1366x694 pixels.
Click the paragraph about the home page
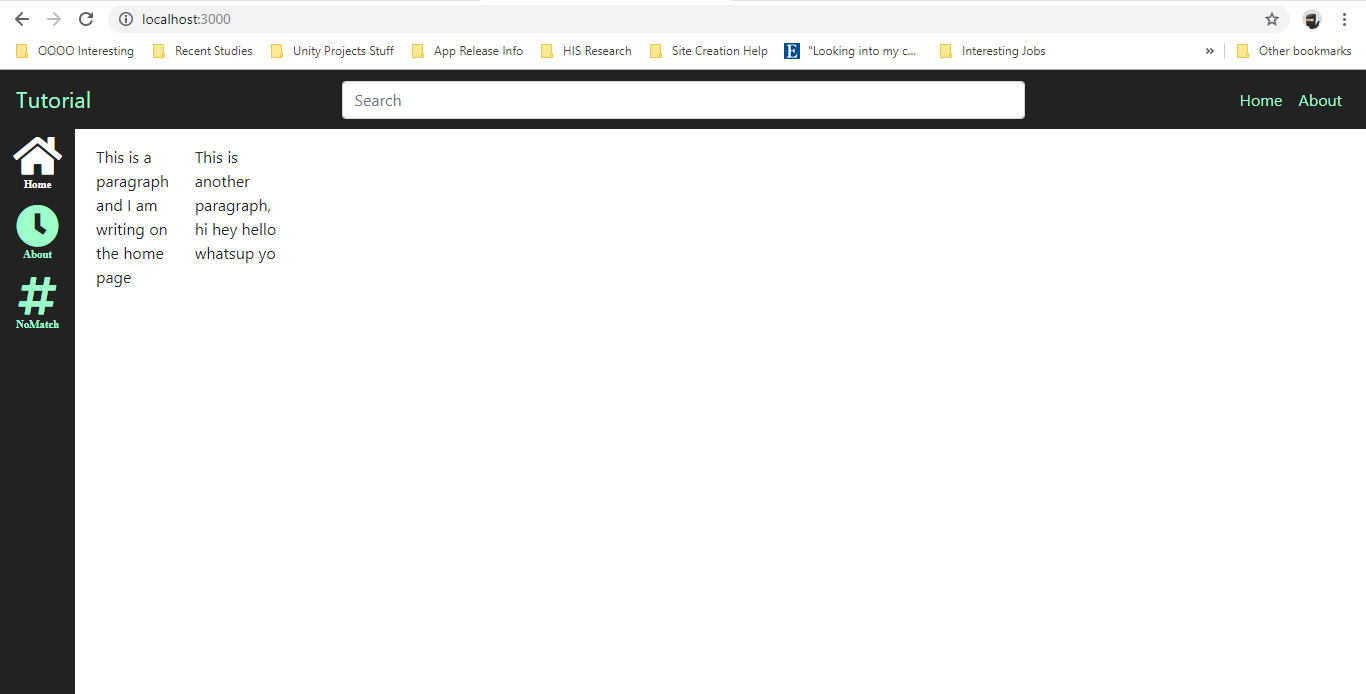132,218
